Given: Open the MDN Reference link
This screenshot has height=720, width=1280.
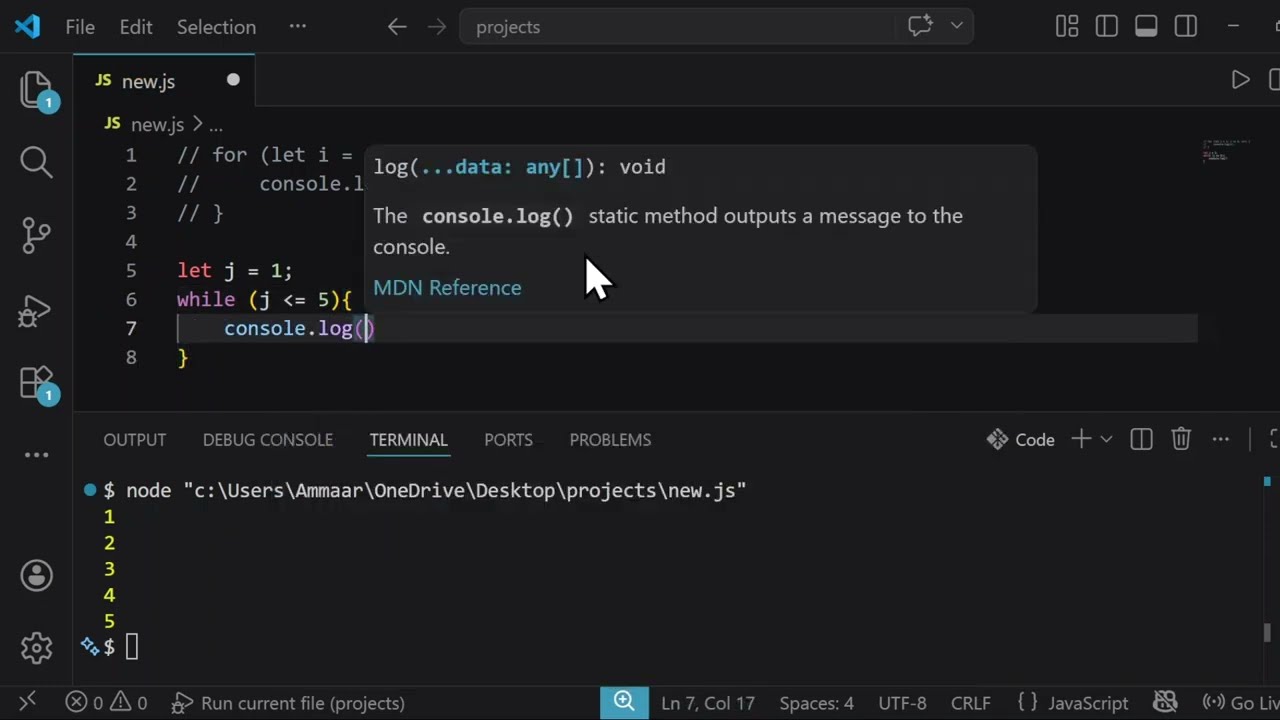Looking at the screenshot, I should [447, 288].
